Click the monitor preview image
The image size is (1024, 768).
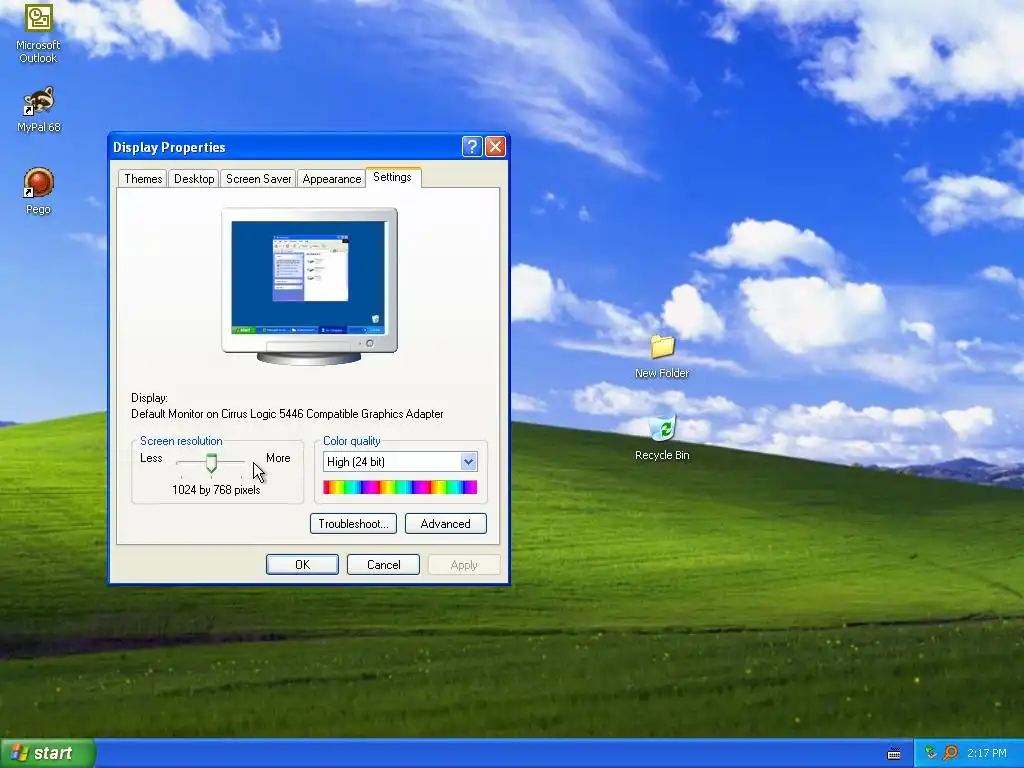click(309, 286)
